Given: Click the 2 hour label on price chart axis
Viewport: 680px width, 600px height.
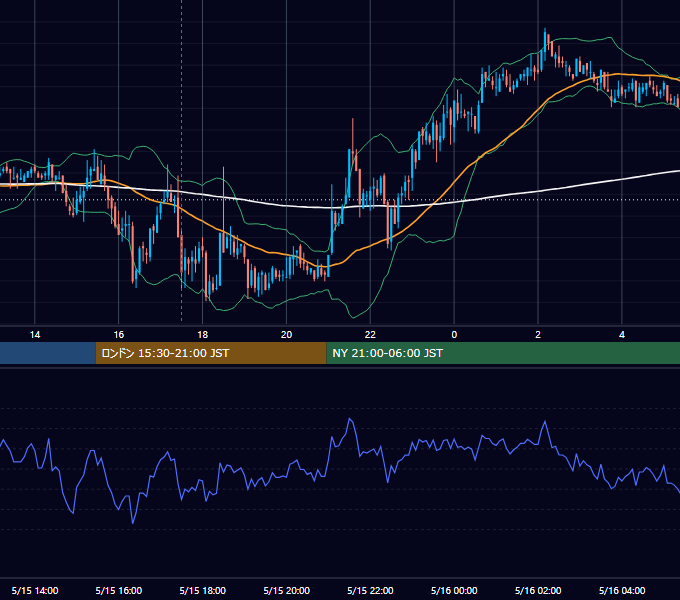Looking at the screenshot, I should coord(538,335).
